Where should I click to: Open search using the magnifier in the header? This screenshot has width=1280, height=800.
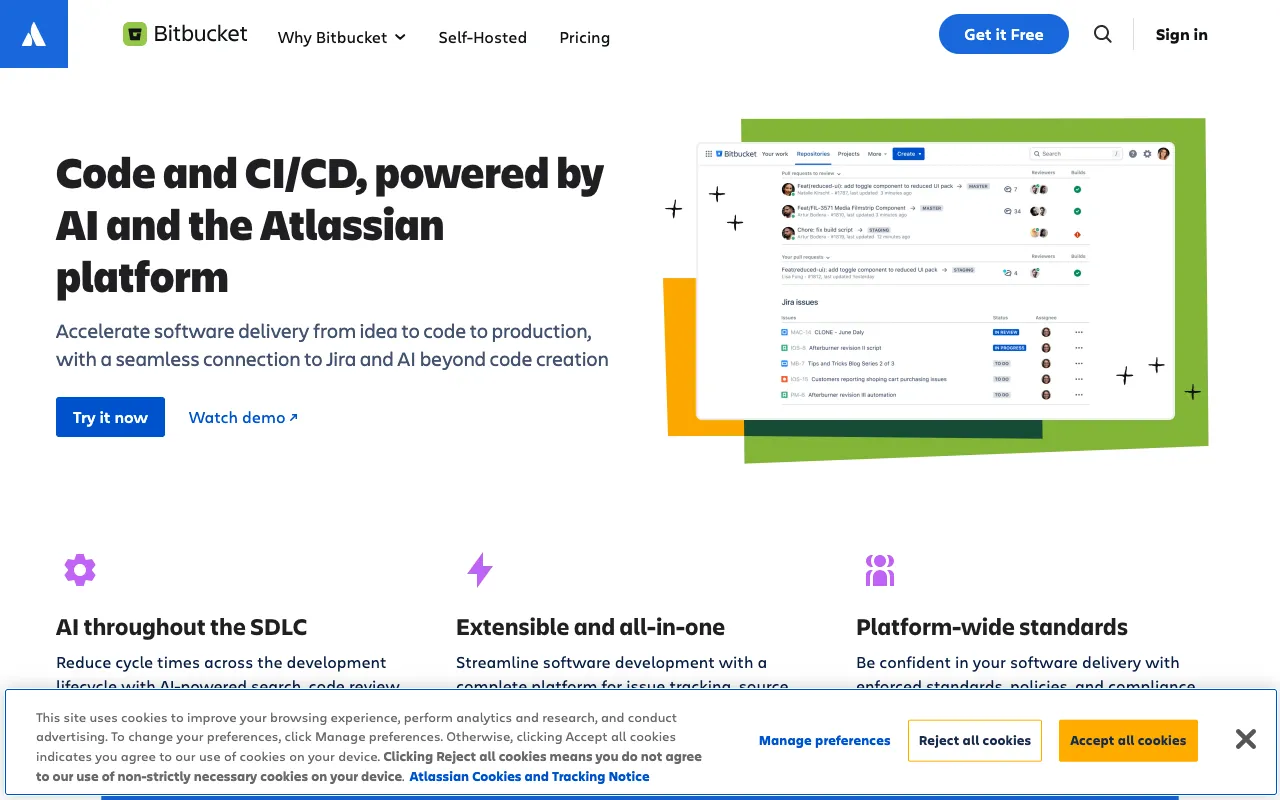point(1102,34)
